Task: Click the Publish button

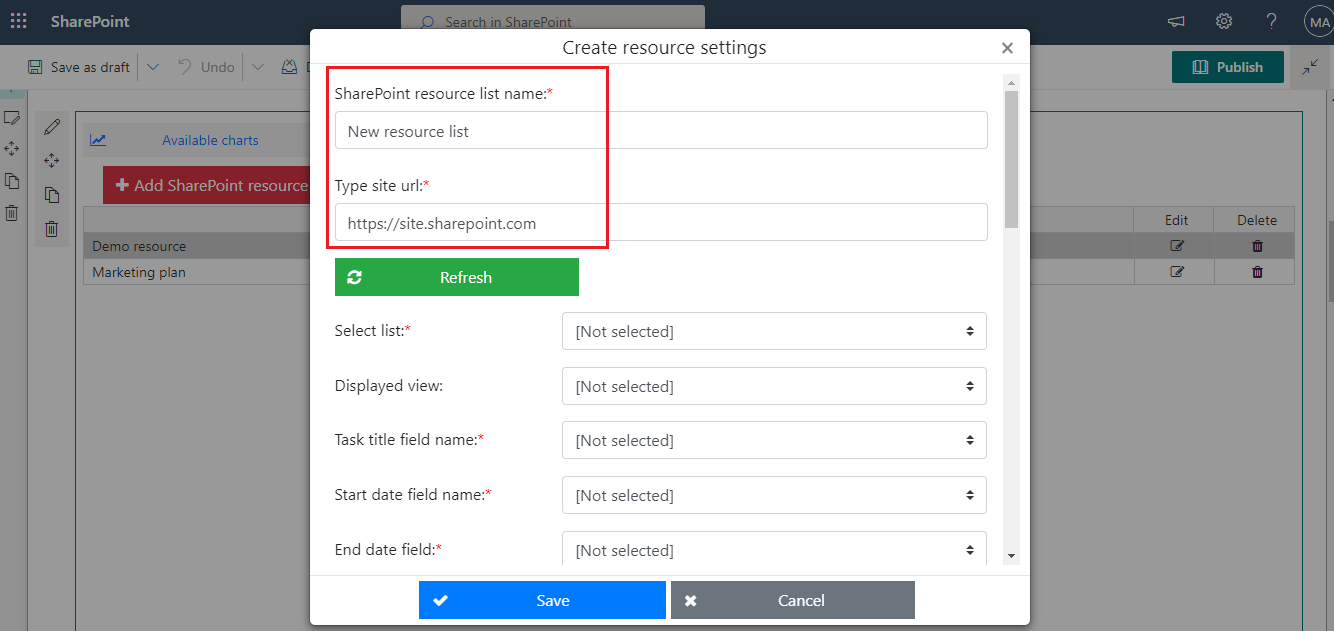Action: (x=1227, y=66)
